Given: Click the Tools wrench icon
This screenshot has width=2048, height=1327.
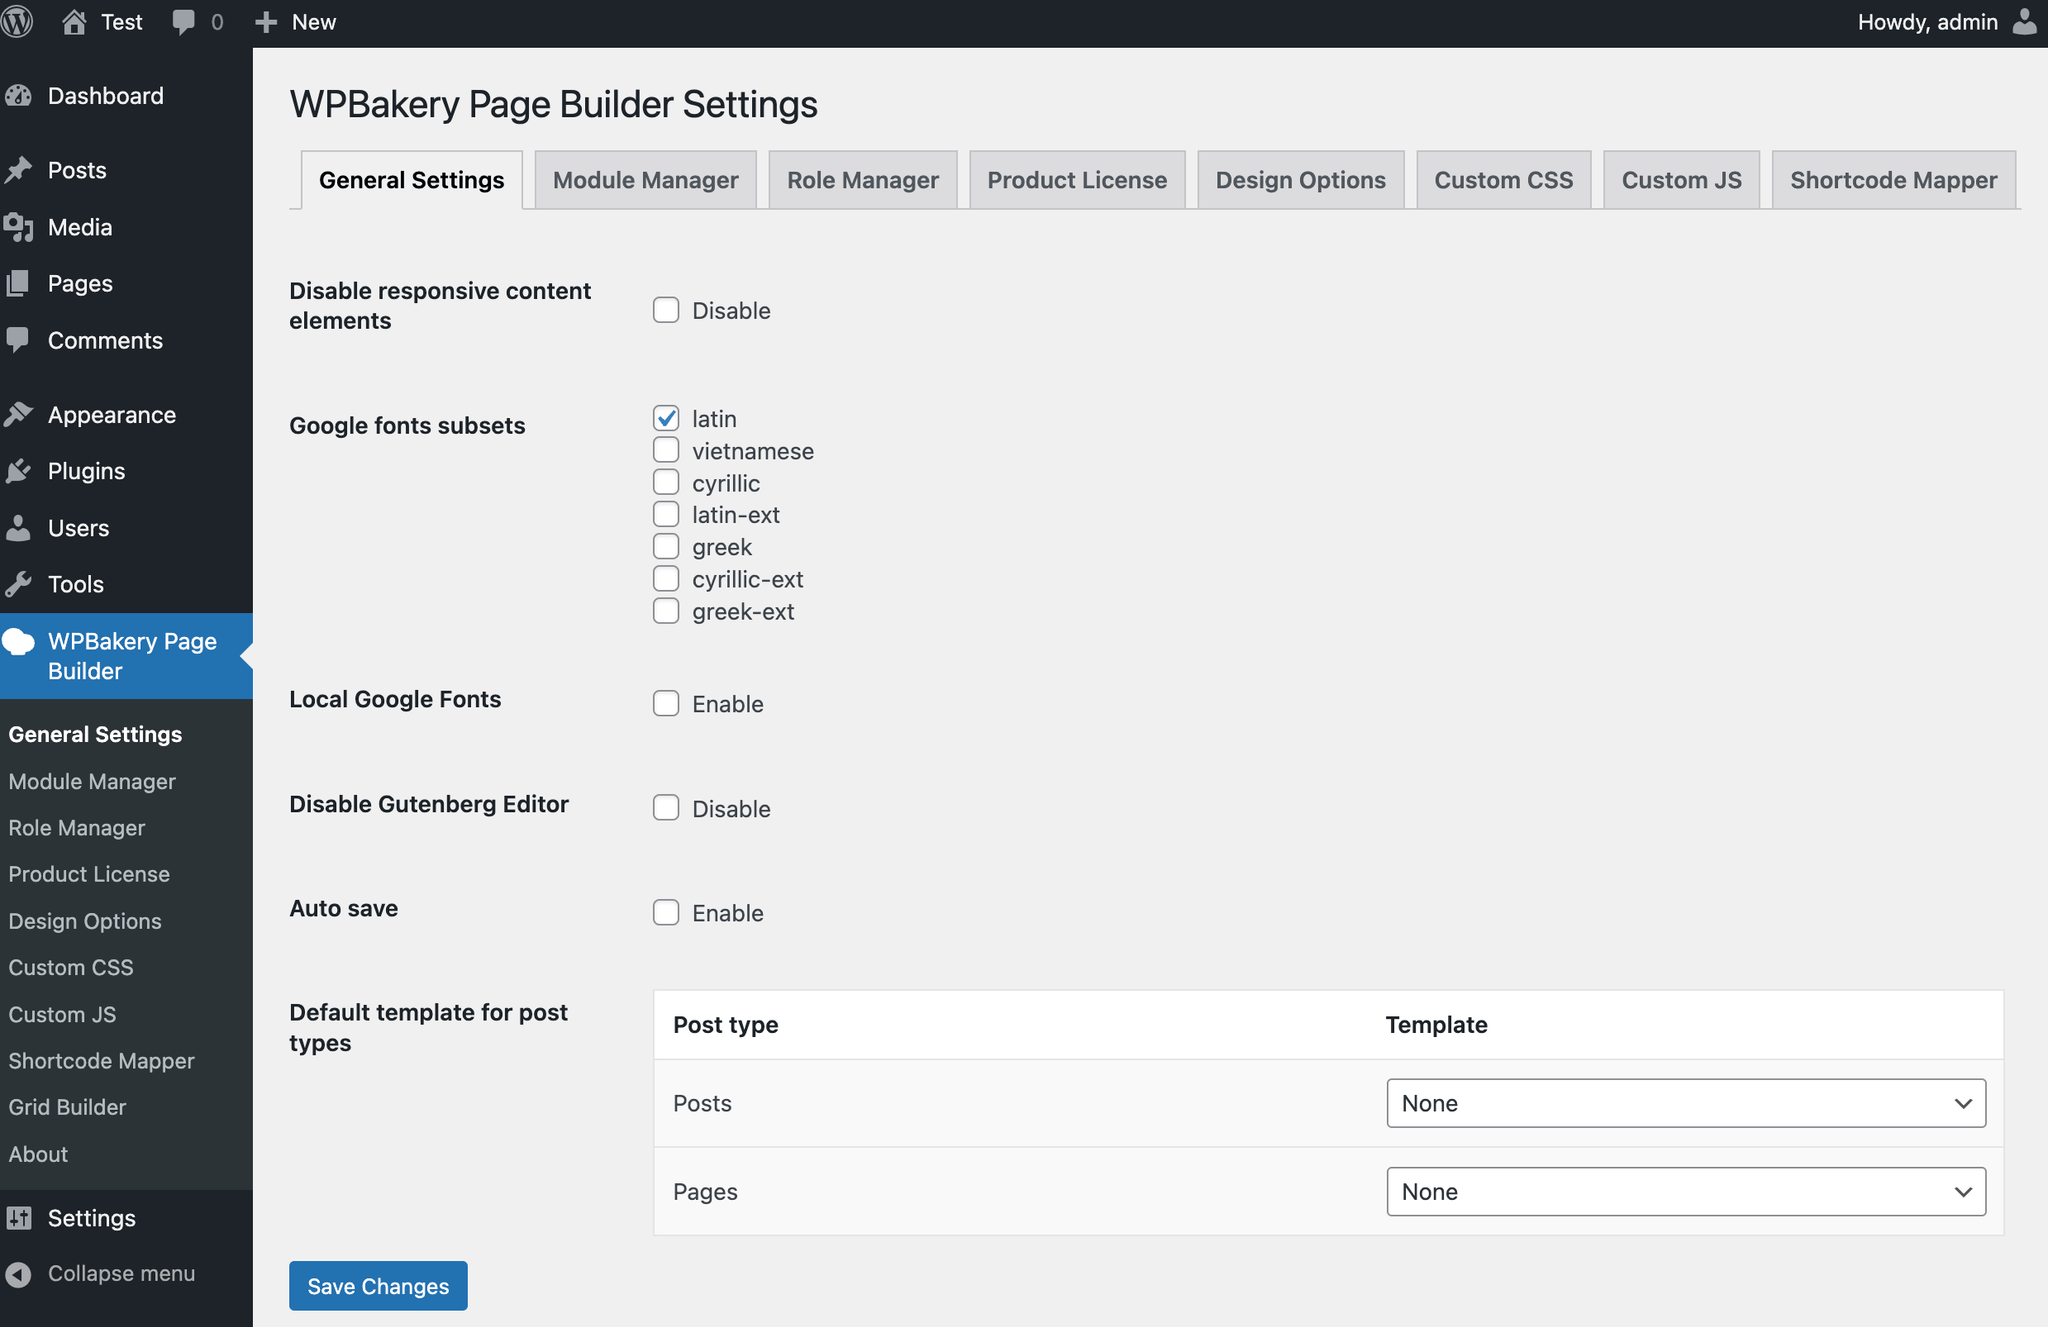Looking at the screenshot, I should click(19, 584).
